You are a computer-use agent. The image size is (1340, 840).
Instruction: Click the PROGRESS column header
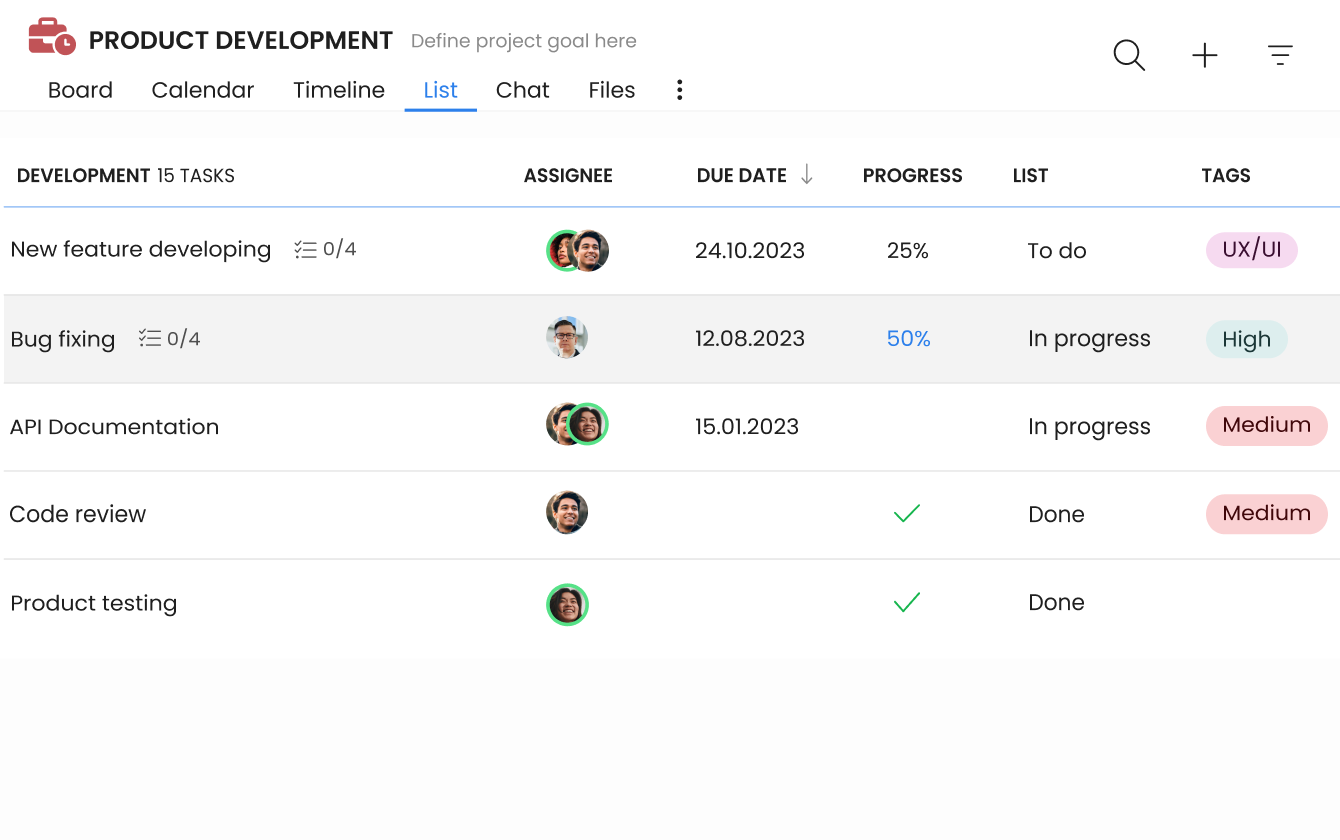[x=913, y=176]
